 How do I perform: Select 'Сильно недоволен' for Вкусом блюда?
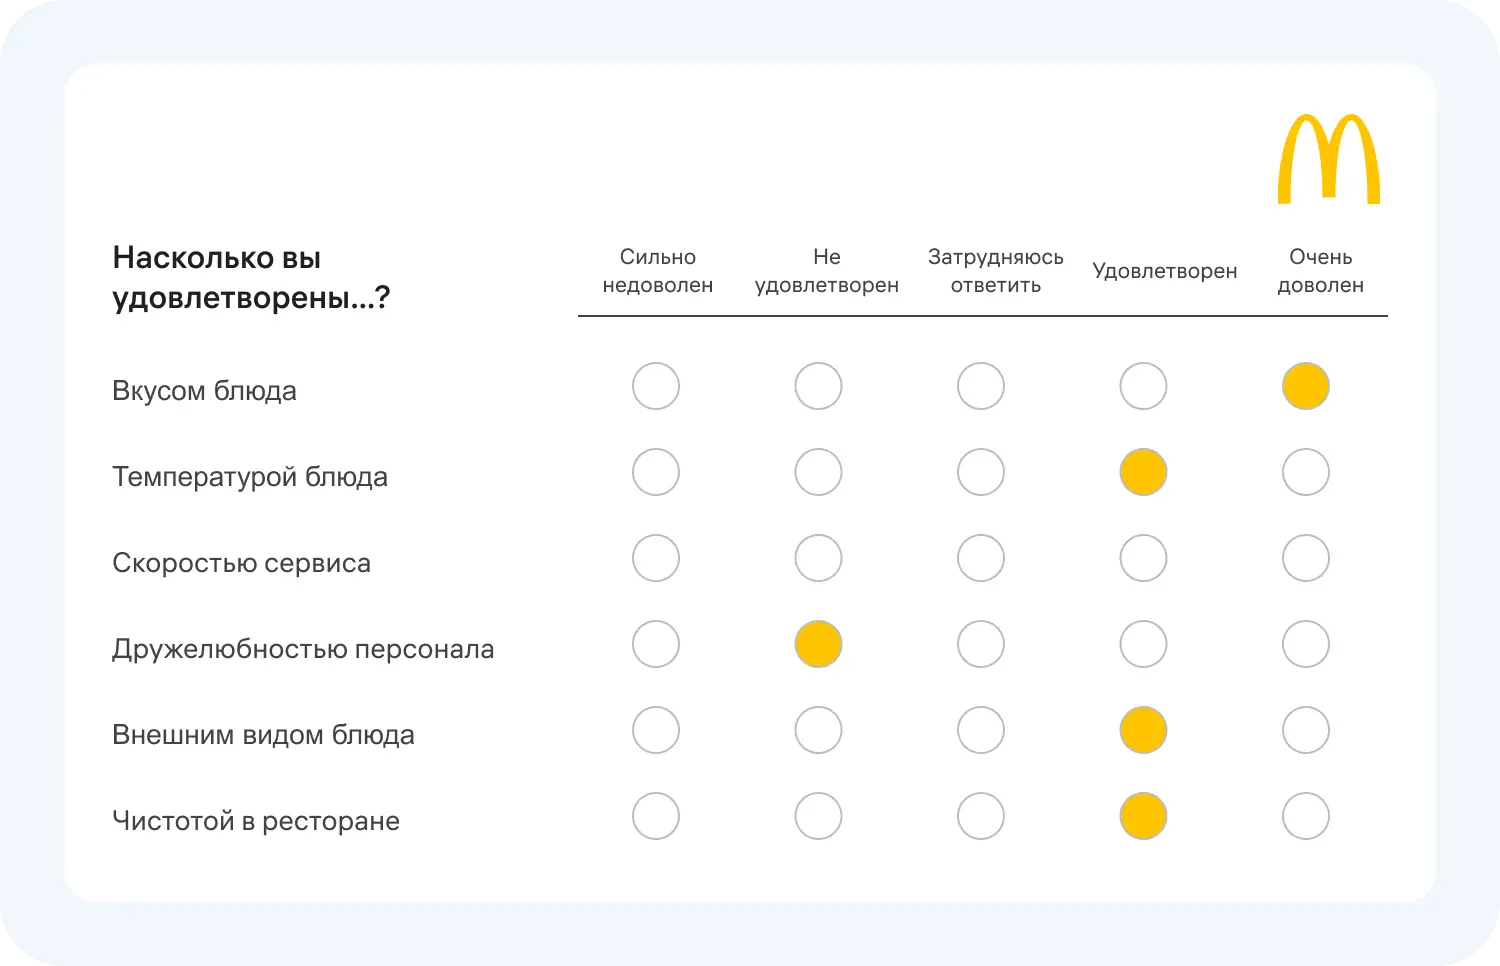656,386
